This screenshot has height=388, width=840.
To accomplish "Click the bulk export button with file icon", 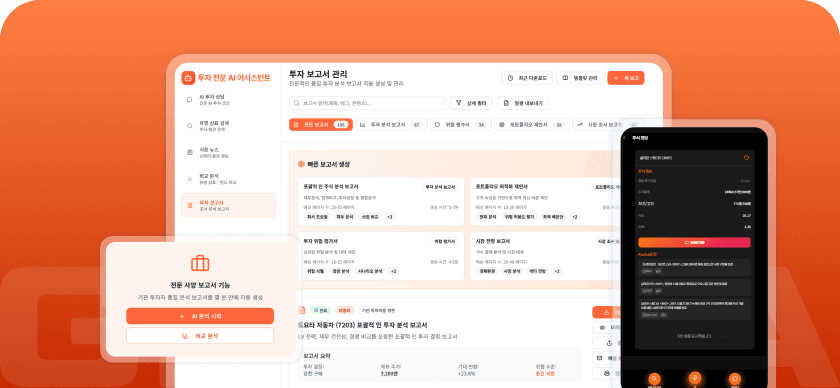I will pyautogui.click(x=523, y=103).
